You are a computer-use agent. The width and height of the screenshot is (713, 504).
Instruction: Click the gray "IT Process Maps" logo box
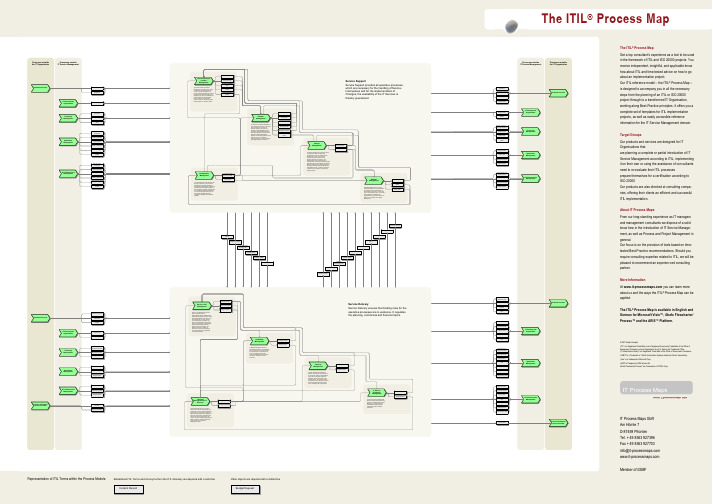coord(656,388)
